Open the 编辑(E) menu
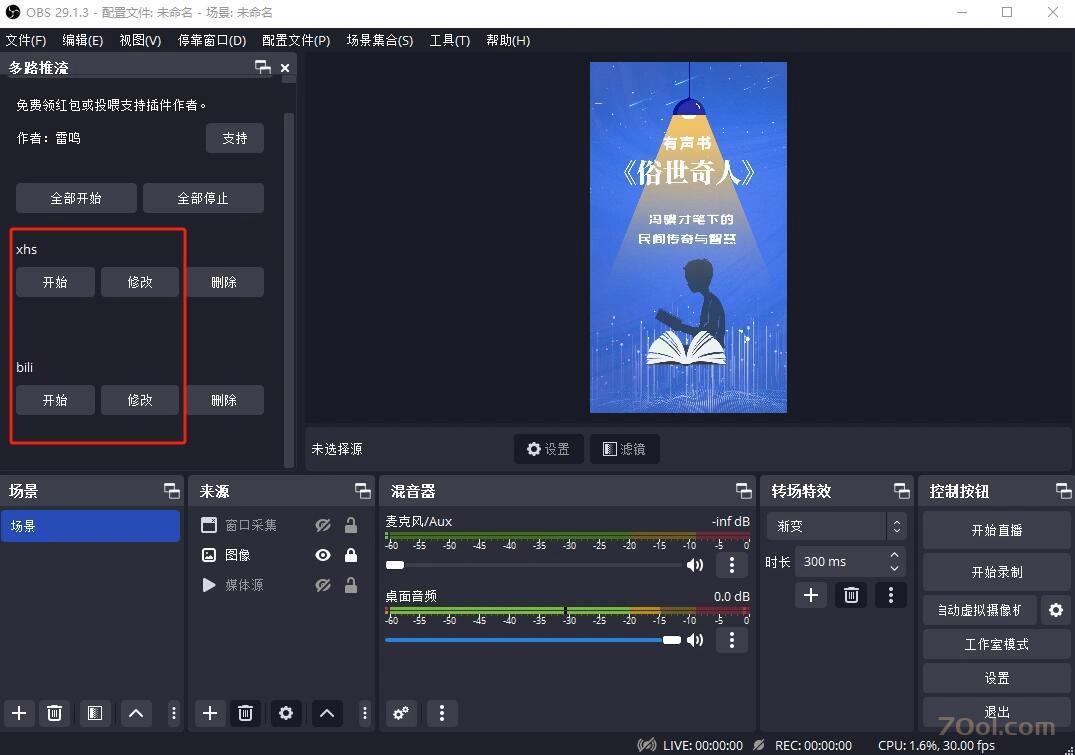The image size is (1075, 755). coord(82,40)
